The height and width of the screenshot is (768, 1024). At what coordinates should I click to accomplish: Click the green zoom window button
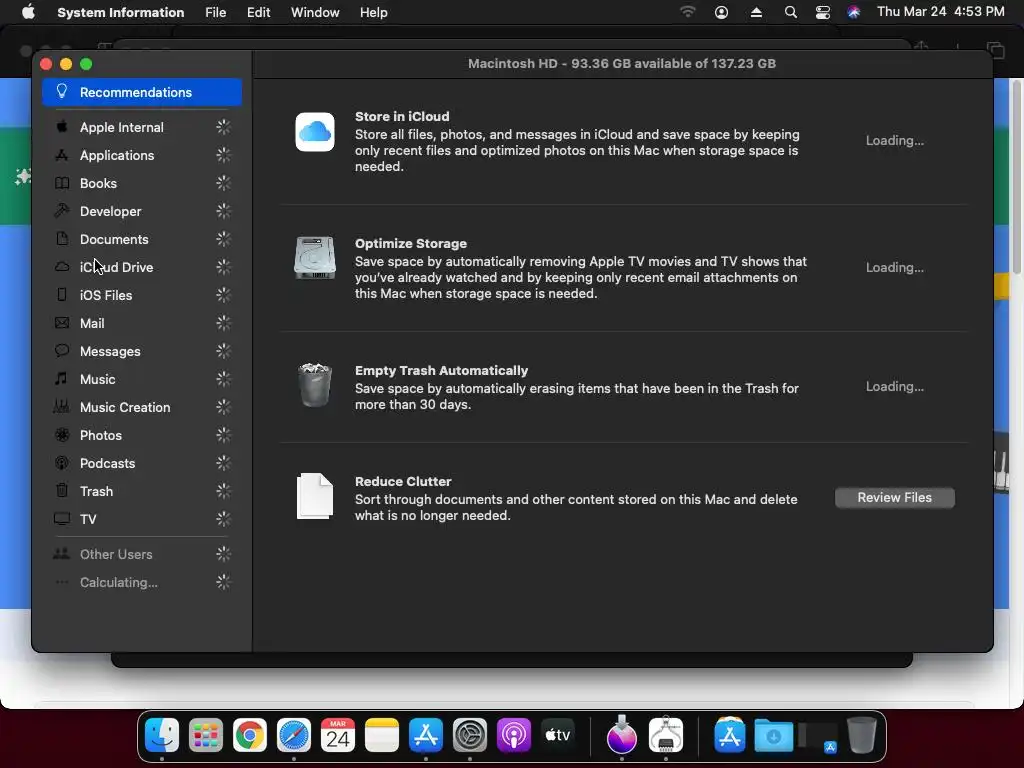click(86, 64)
